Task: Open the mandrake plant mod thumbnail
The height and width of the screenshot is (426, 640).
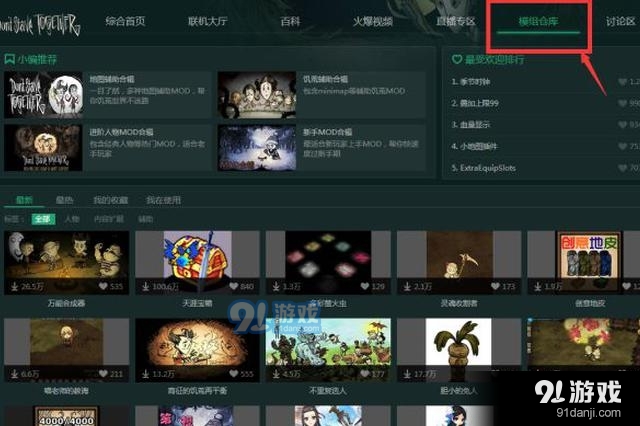Action: 459,350
